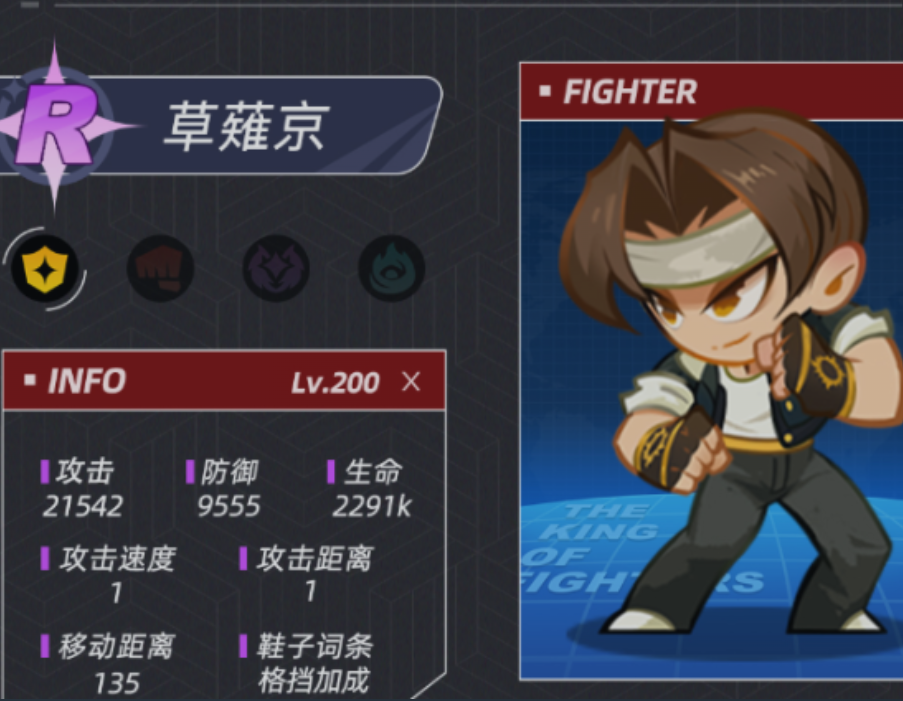The image size is (903, 701).
Task: Click the 攻击距离 stat entry
Action: (308, 575)
